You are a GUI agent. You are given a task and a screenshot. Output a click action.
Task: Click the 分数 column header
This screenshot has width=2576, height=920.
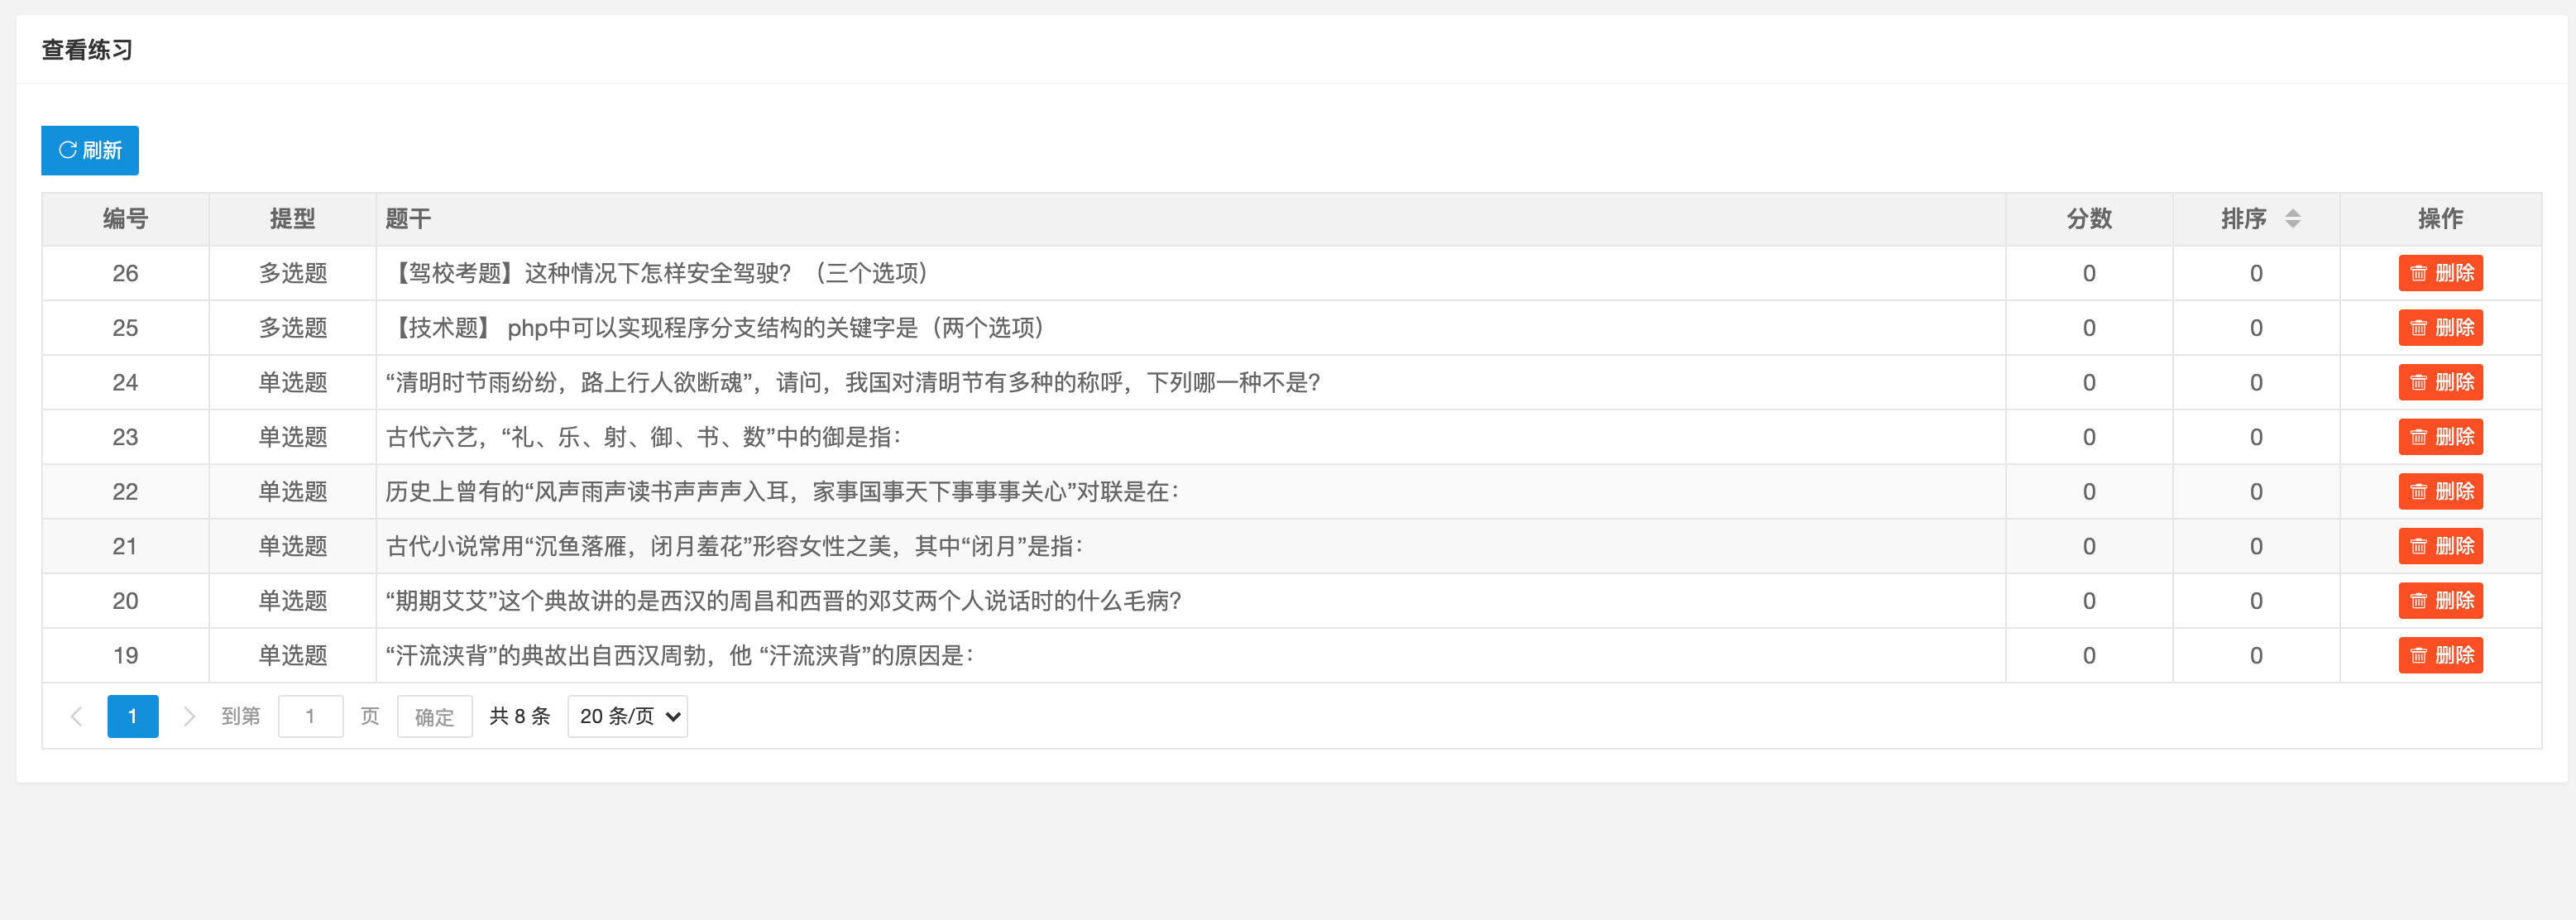click(2089, 219)
